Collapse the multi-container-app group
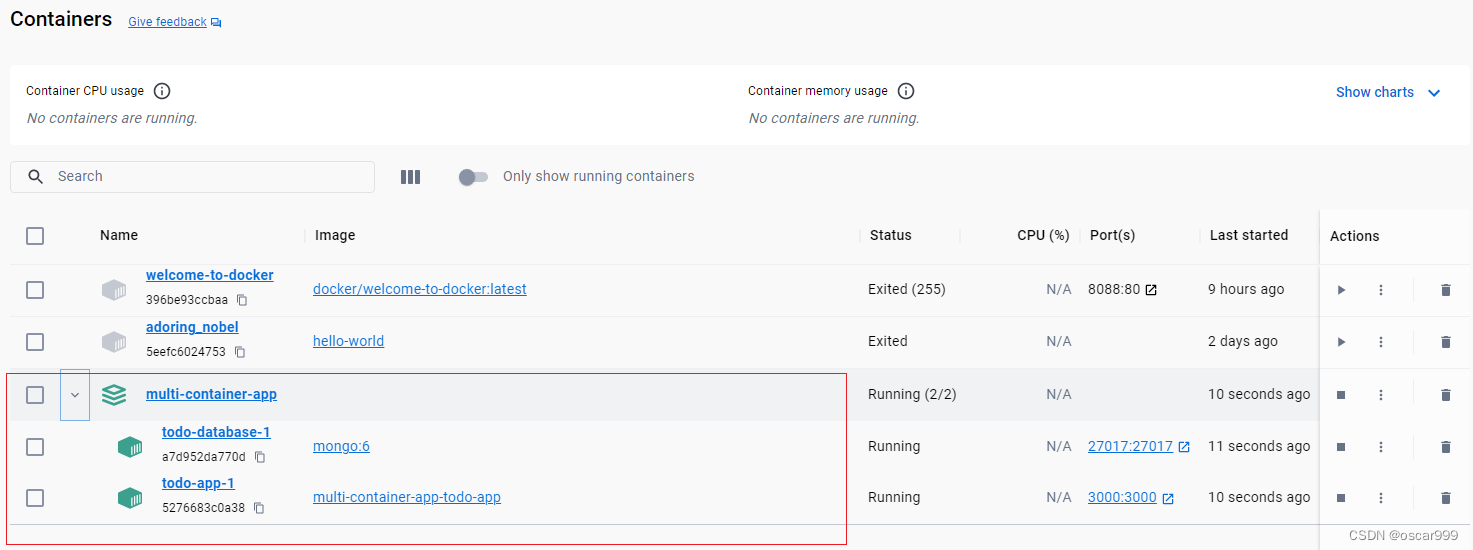 (x=75, y=395)
